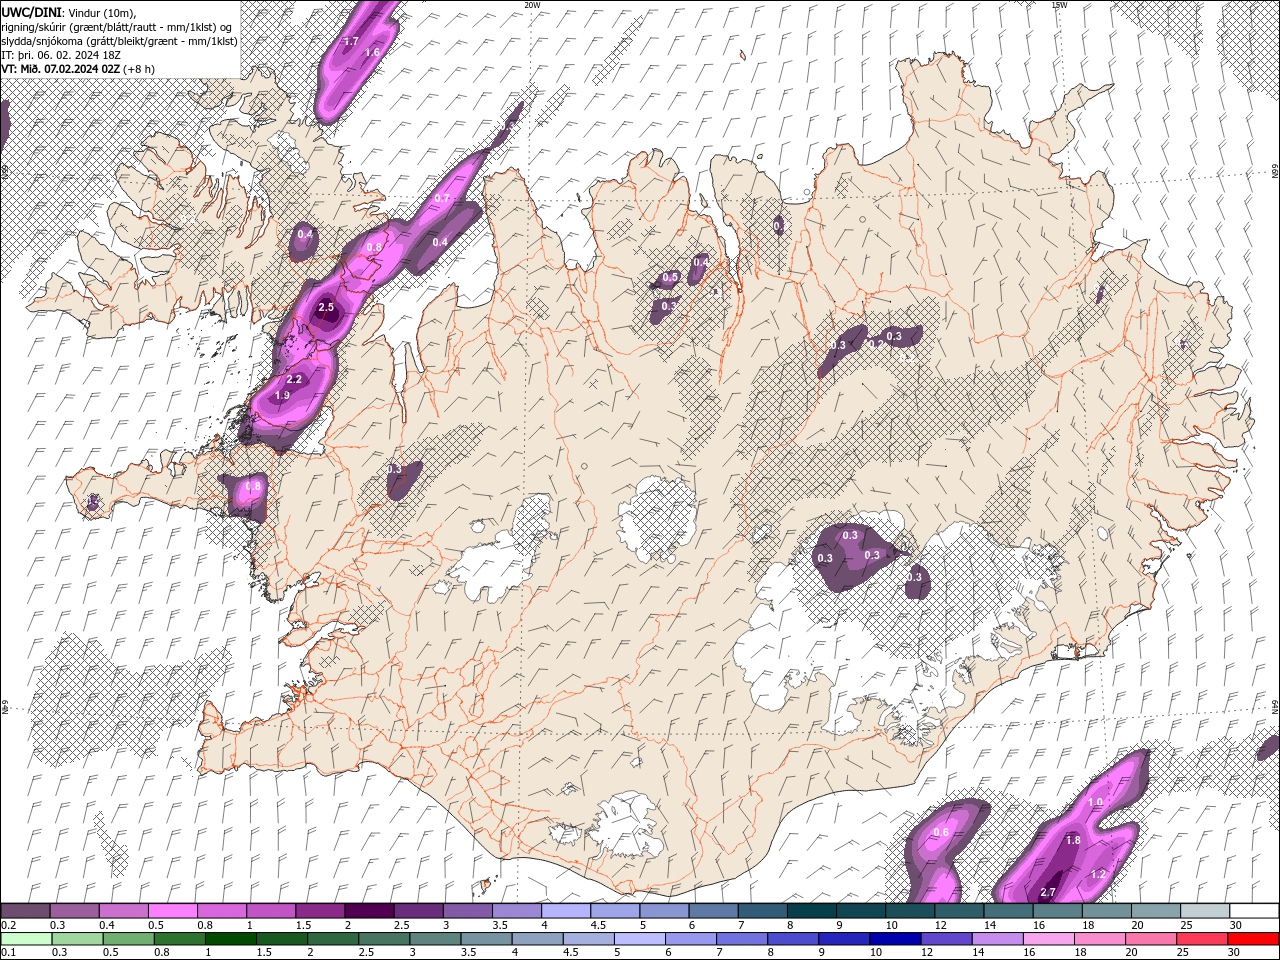This screenshot has height=960, width=1280.
Task: Select the light lavender 4 swatch, upper legend row
Action: point(566,911)
